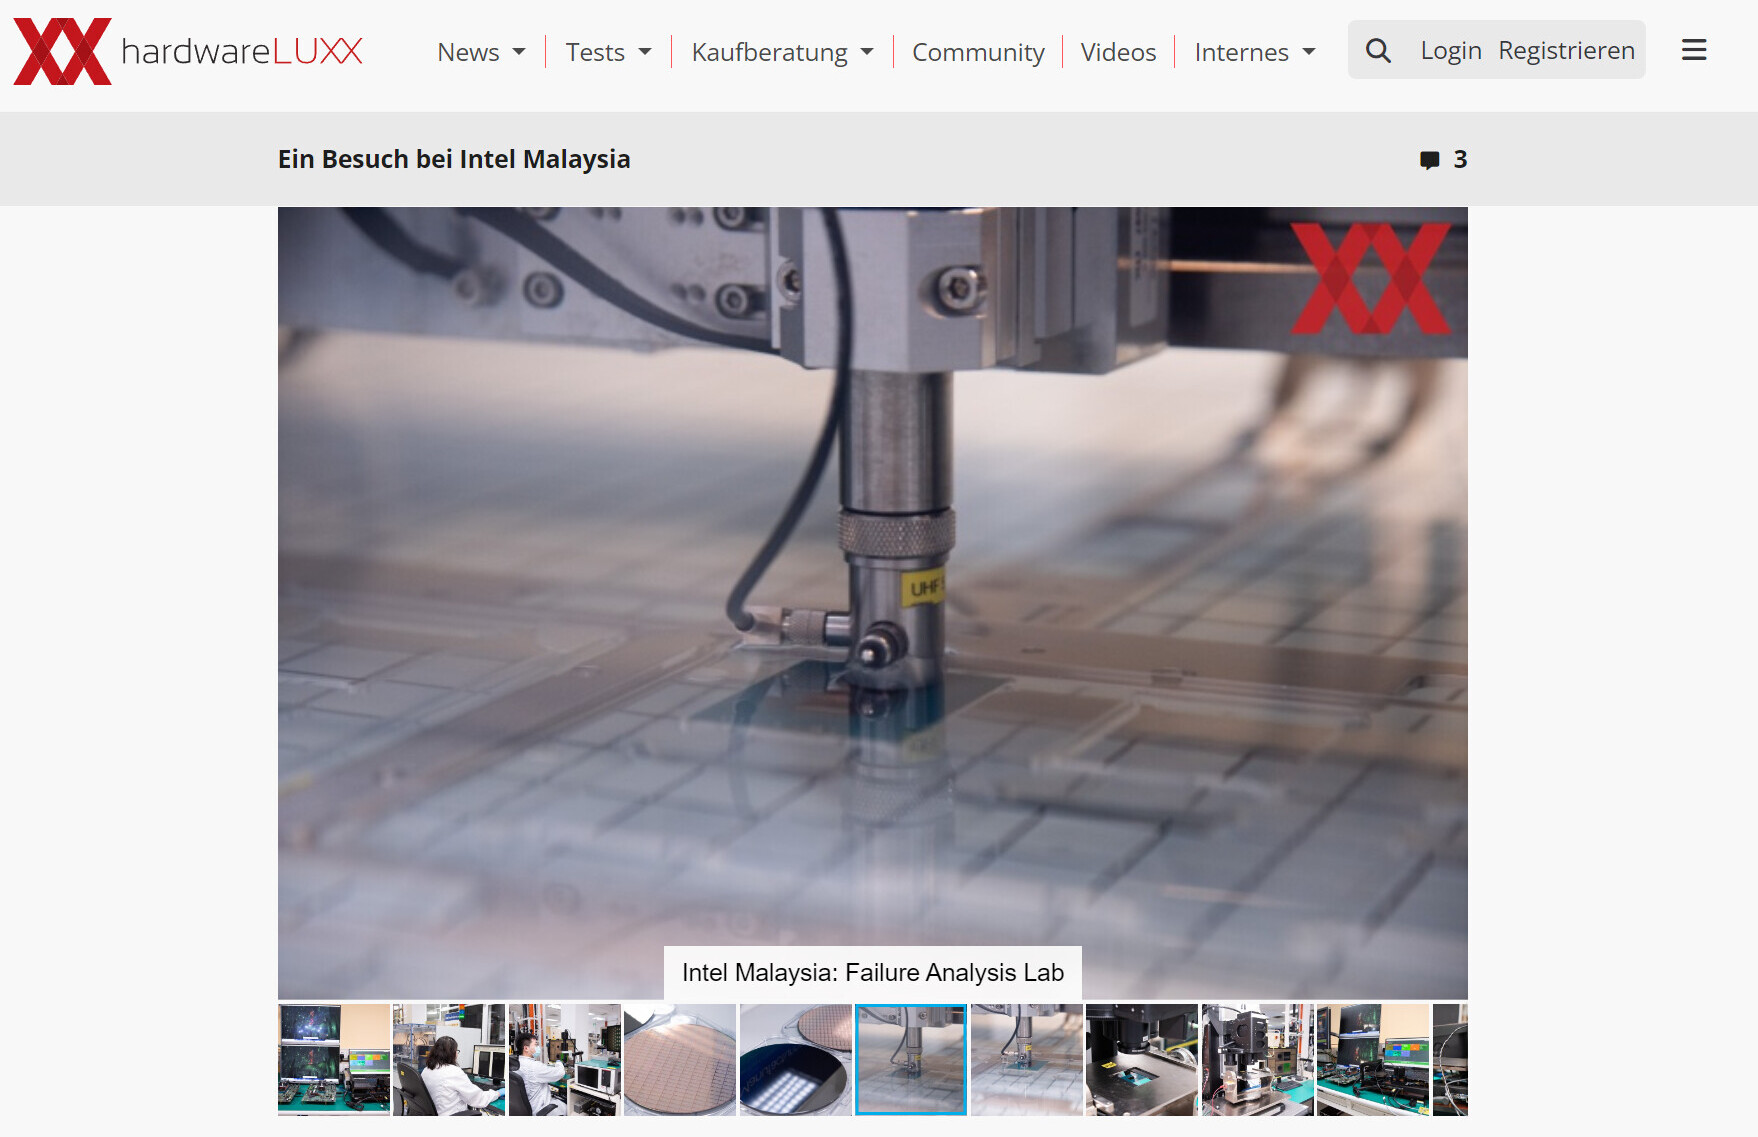
Task: Click the Login link
Action: click(1451, 50)
